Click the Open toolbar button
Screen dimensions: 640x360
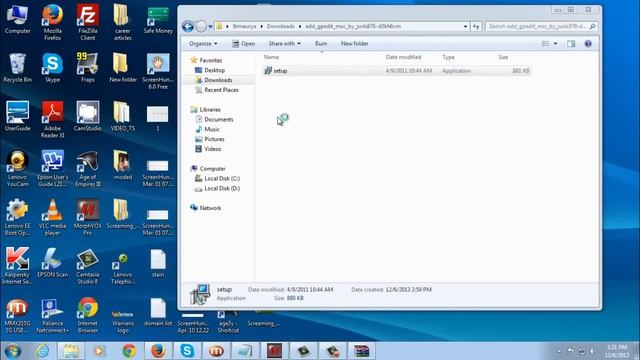[243, 43]
